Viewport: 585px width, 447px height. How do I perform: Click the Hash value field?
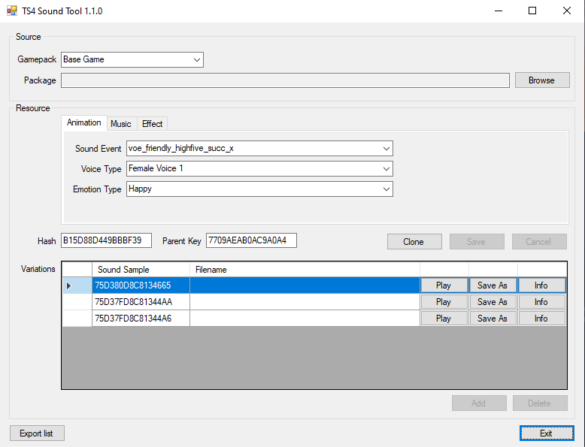(106, 240)
